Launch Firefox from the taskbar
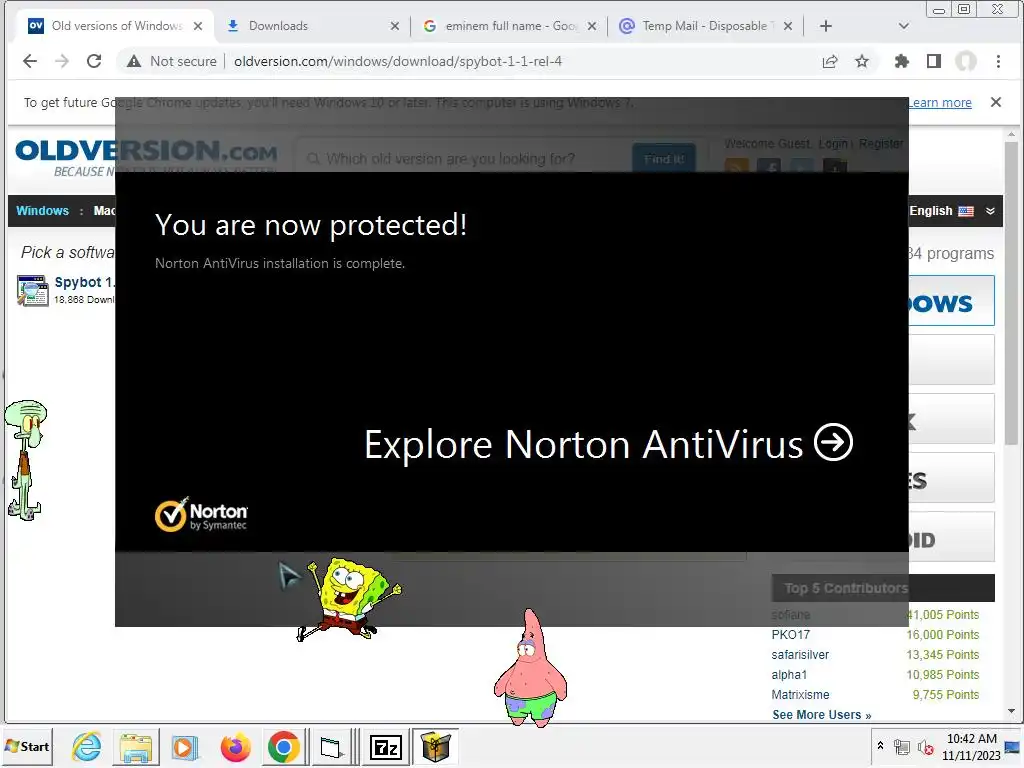The width and height of the screenshot is (1024, 768). coord(235,746)
